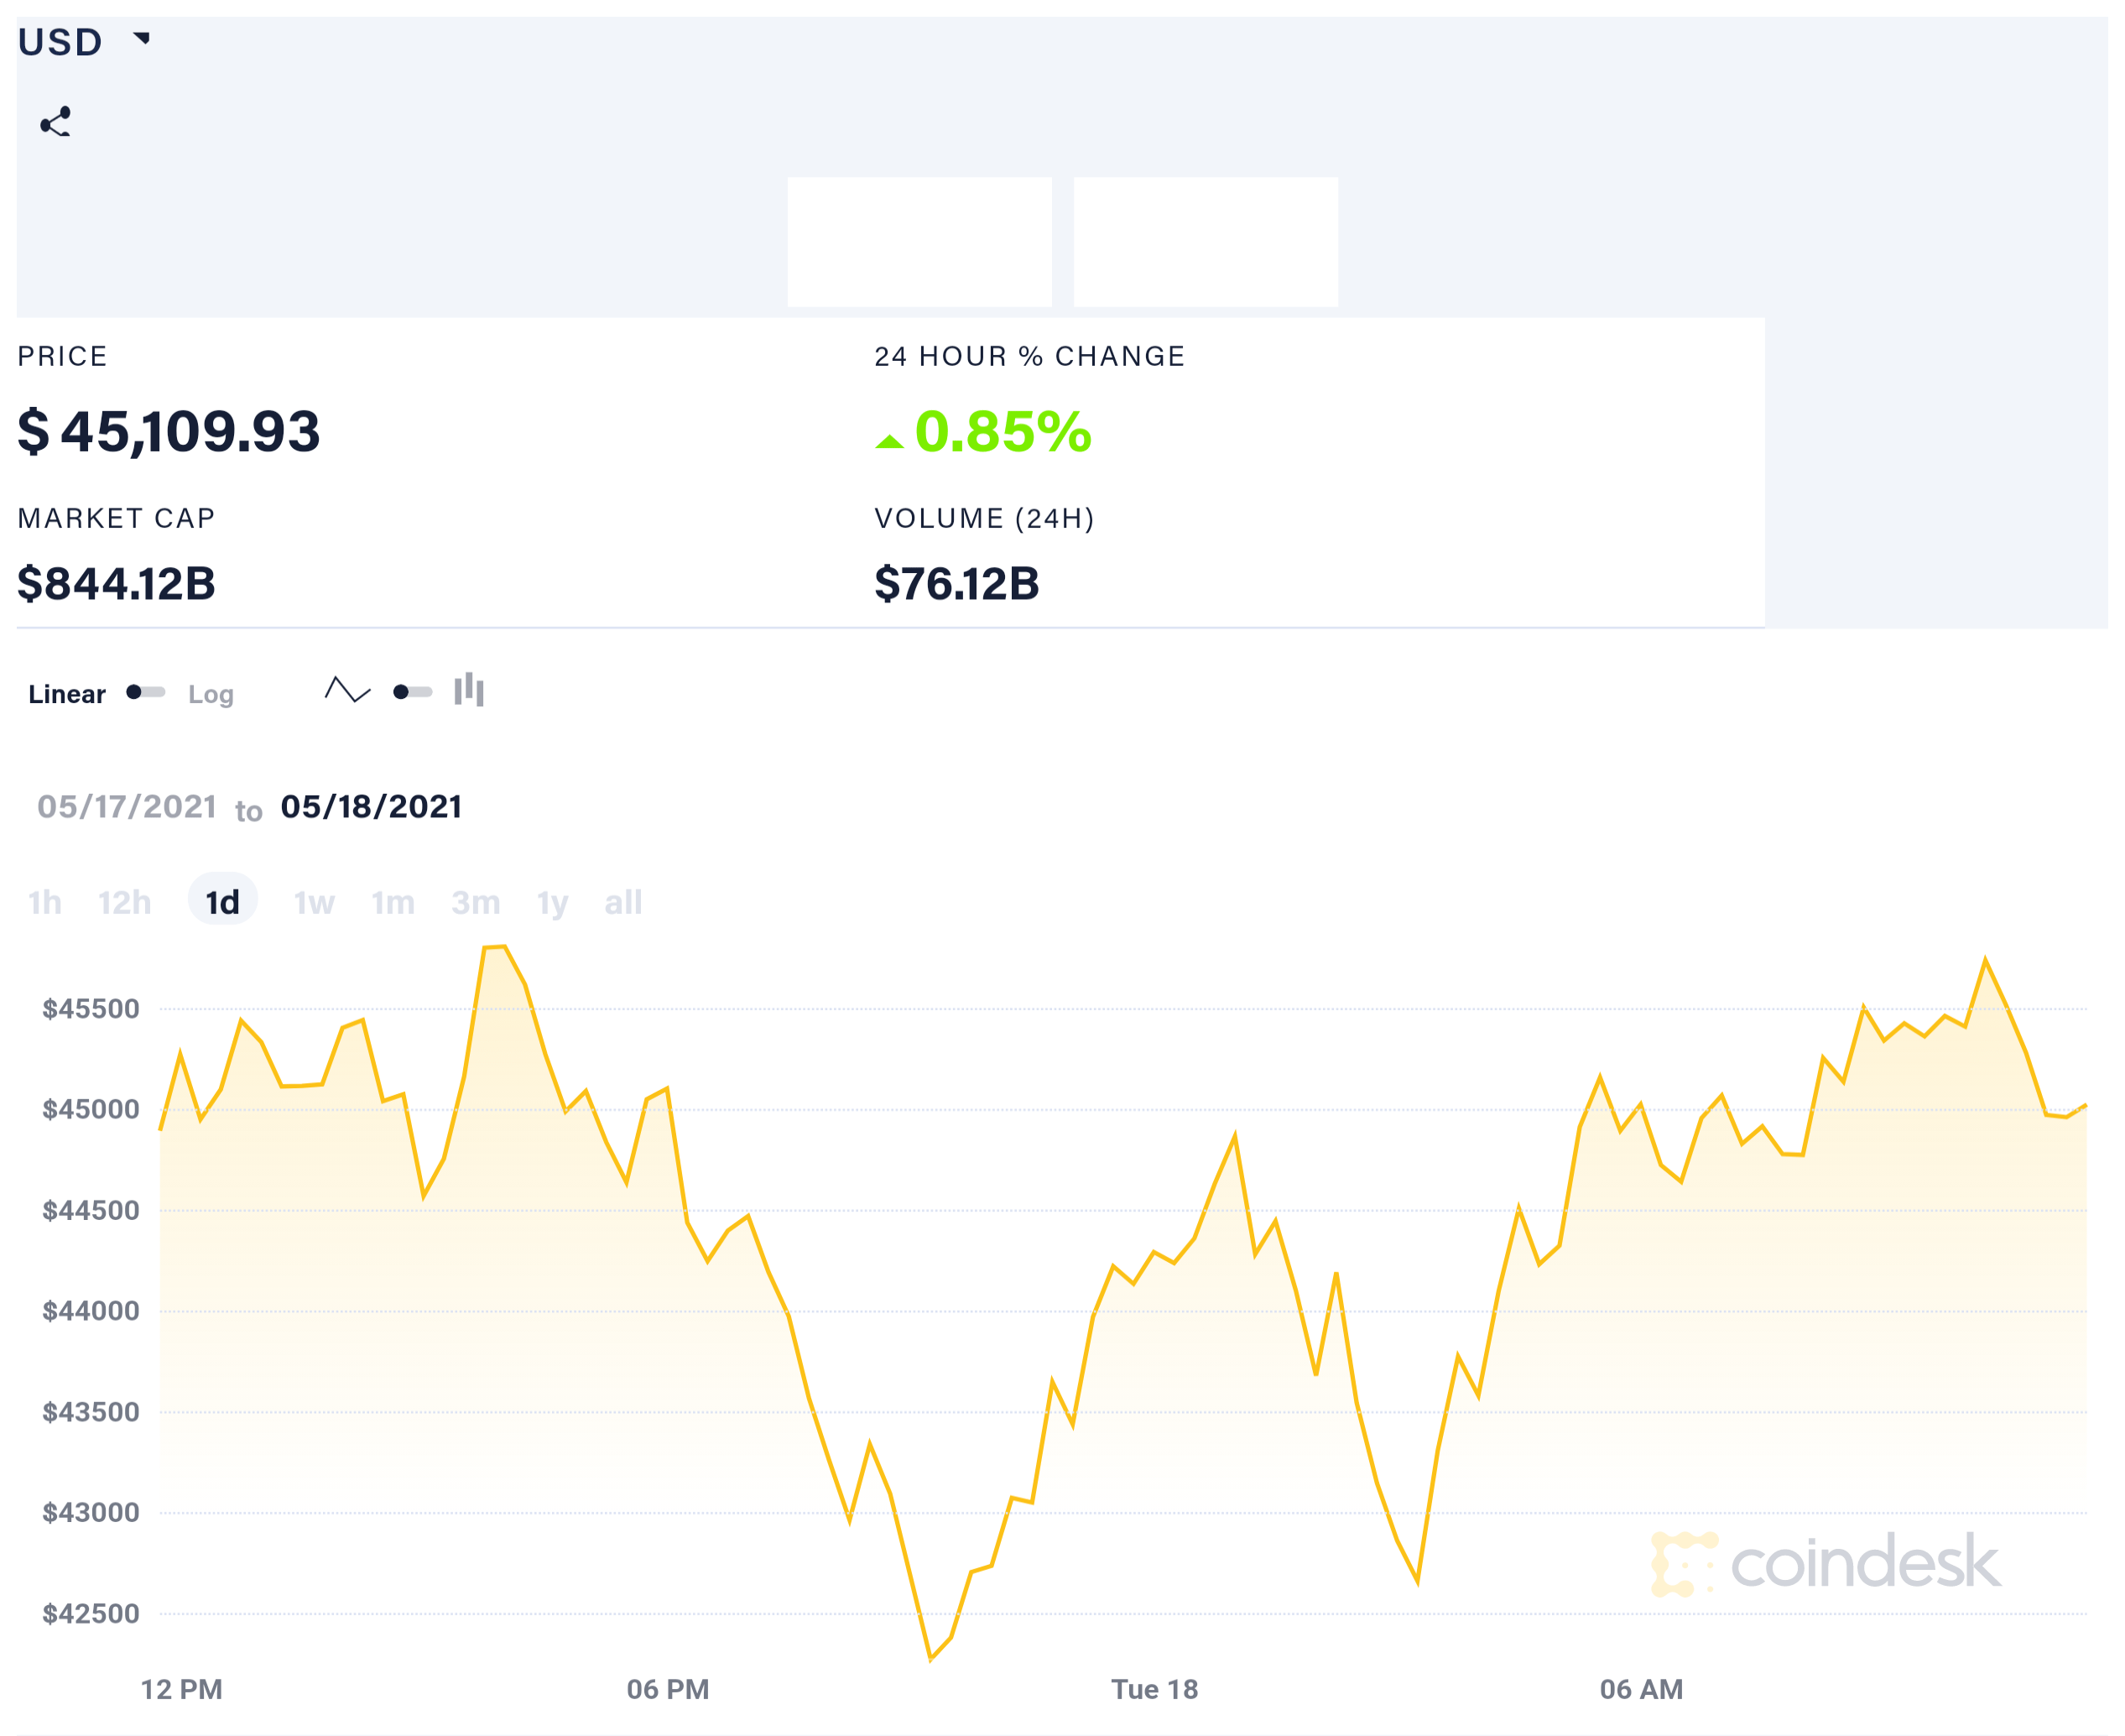The height and width of the screenshot is (1736, 2125).
Task: Switch to the 1h time range
Action: [45, 903]
